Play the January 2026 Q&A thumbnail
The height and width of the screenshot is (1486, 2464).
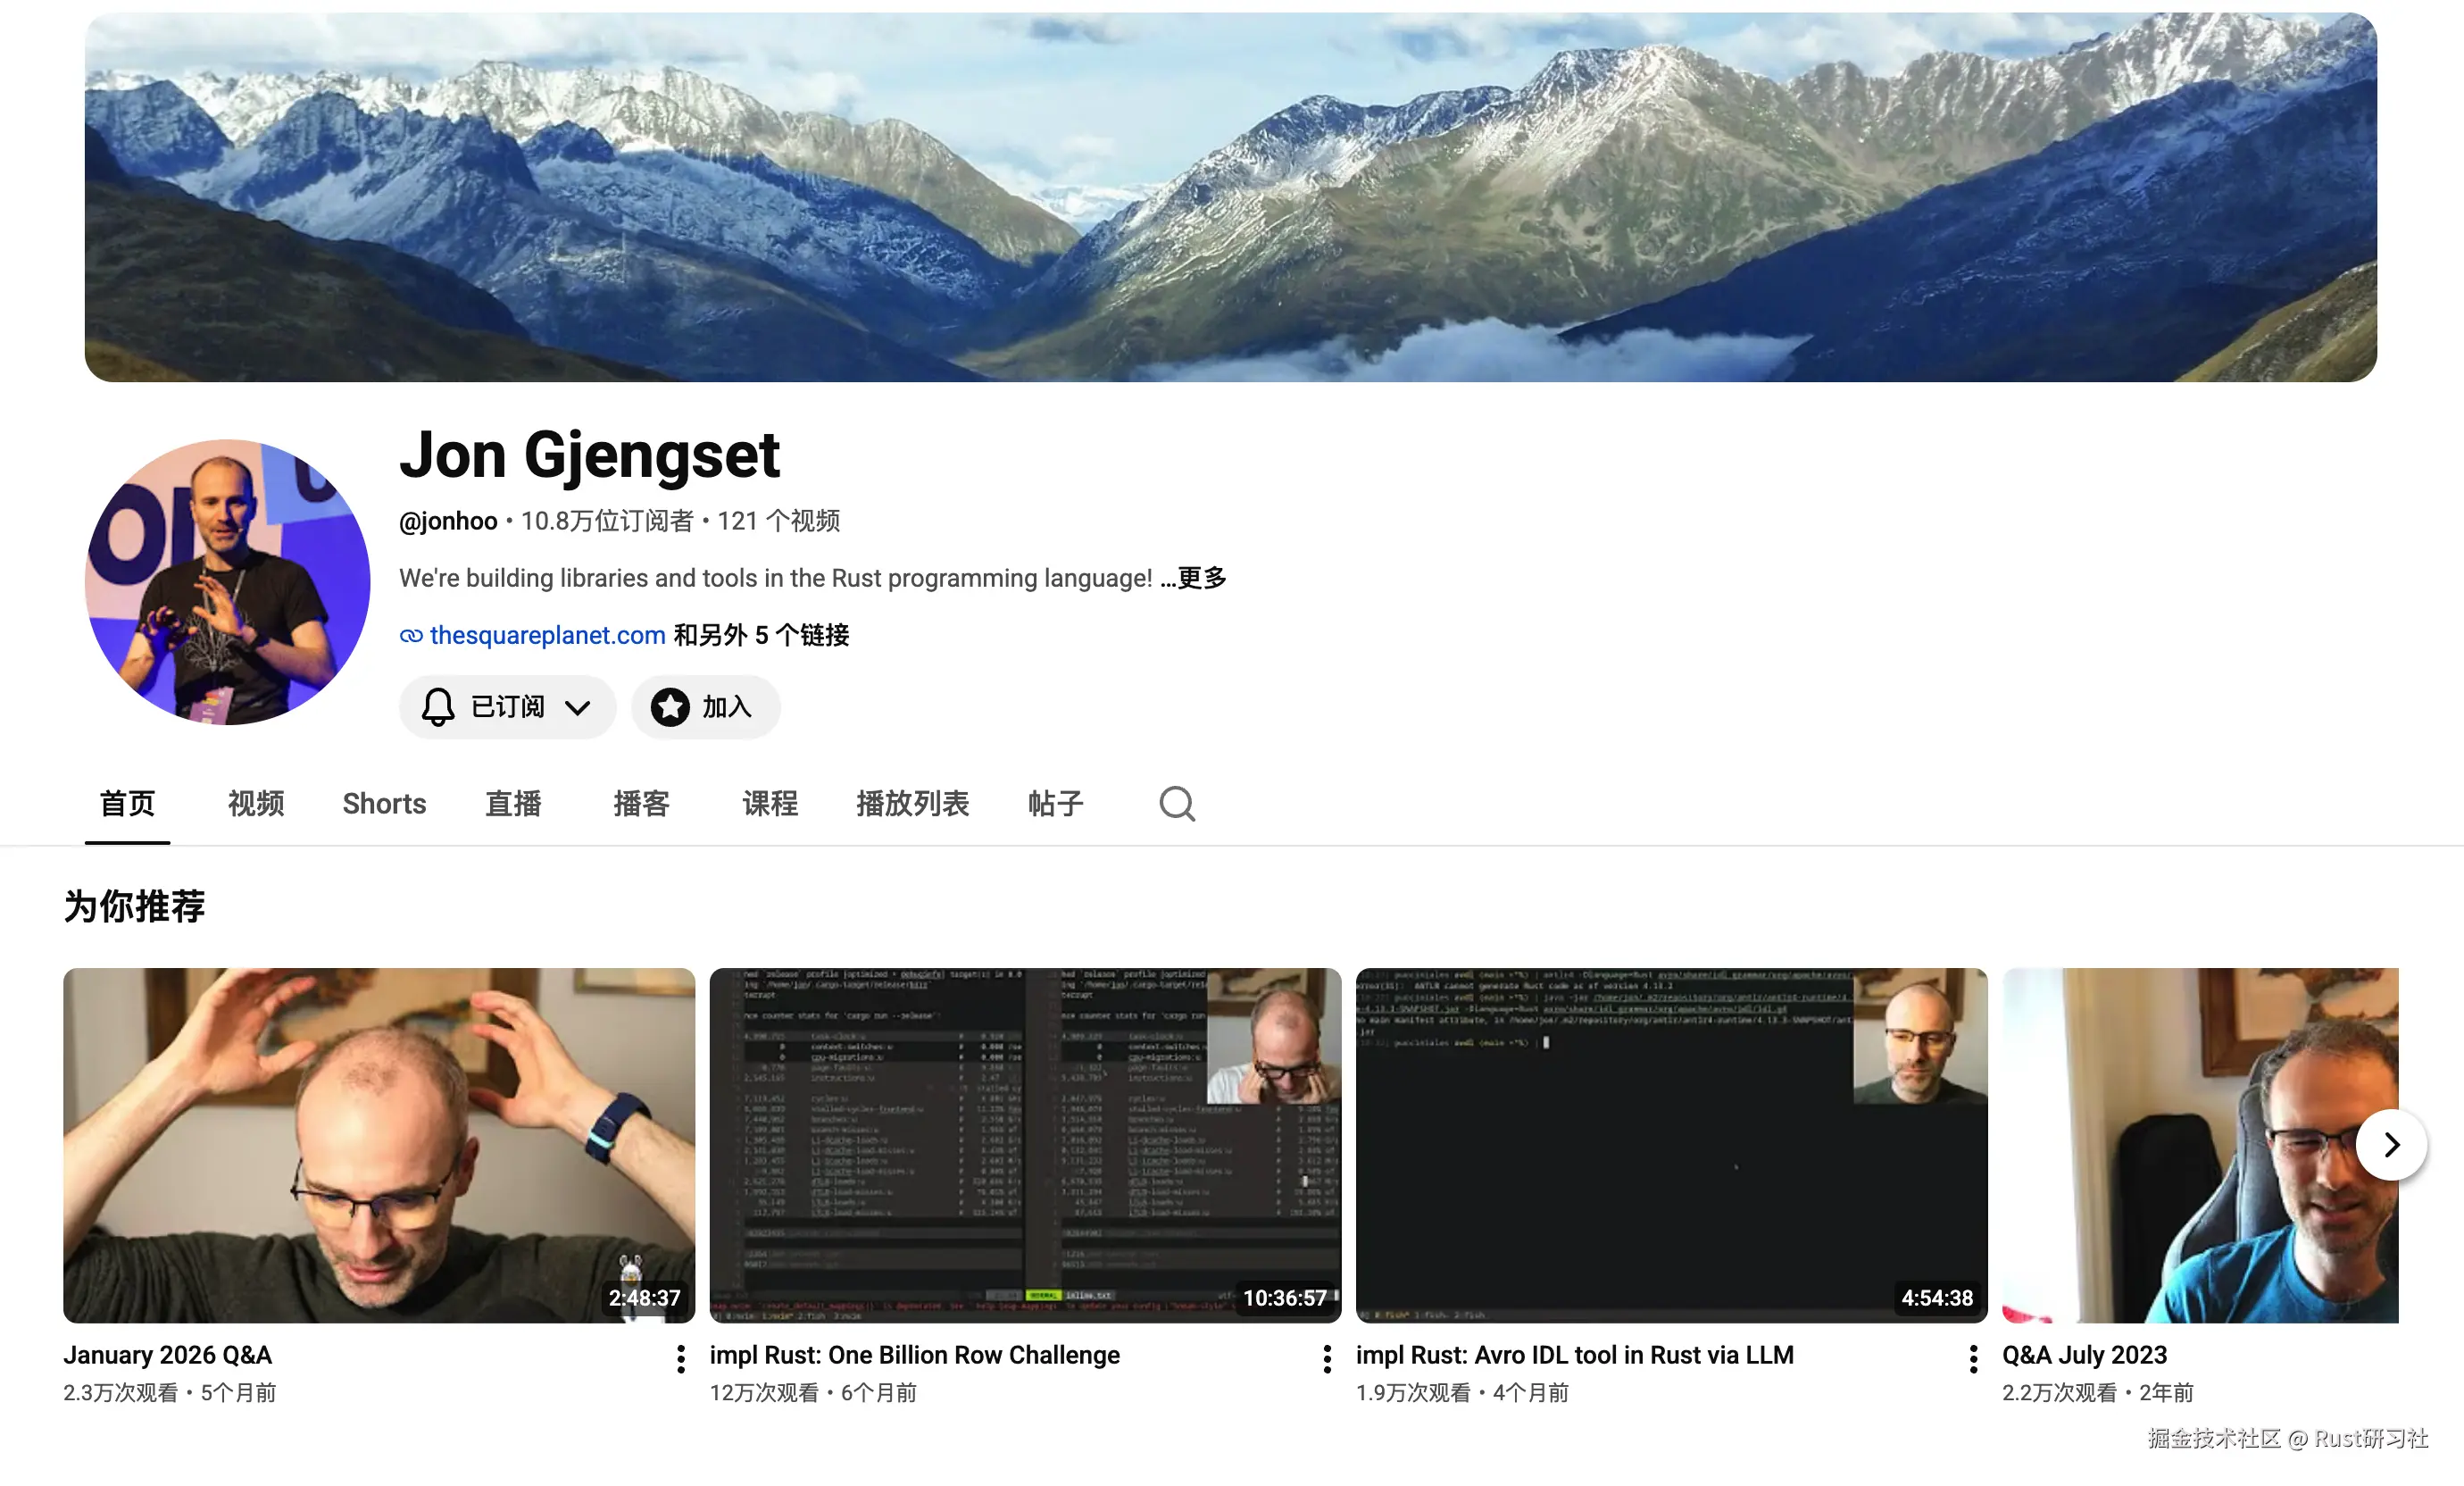(x=378, y=1145)
